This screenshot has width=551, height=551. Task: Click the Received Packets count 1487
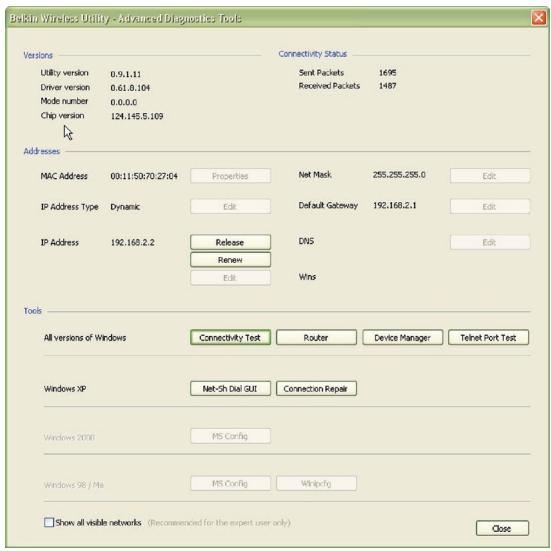(387, 86)
